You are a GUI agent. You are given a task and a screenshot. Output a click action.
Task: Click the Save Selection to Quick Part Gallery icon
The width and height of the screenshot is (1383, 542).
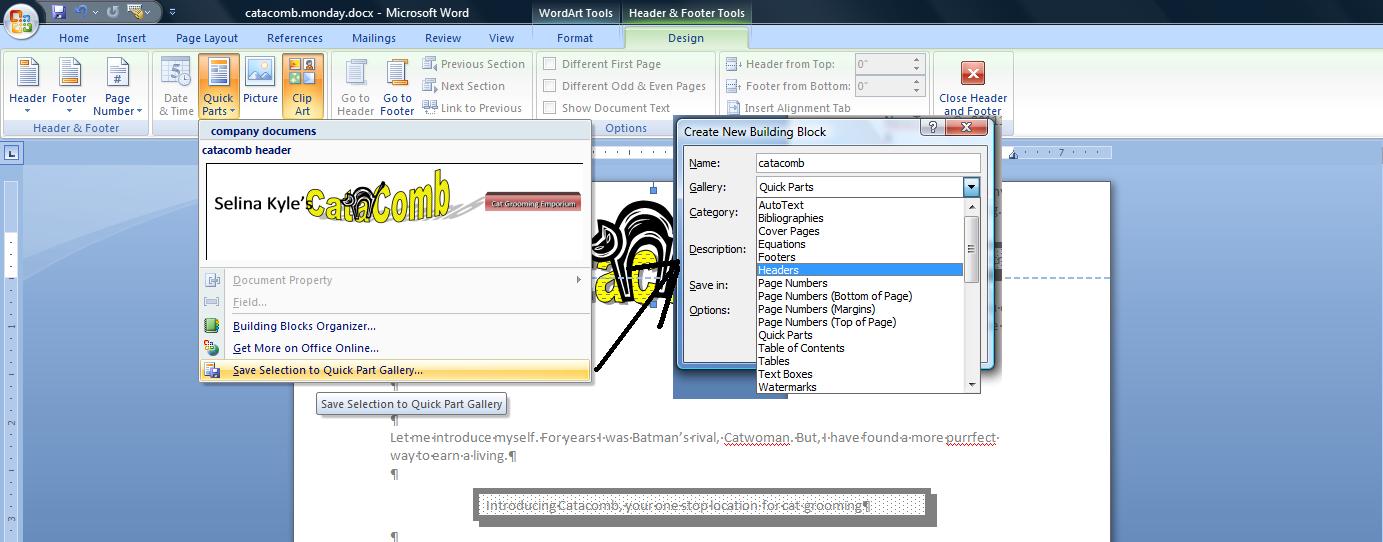(211, 370)
